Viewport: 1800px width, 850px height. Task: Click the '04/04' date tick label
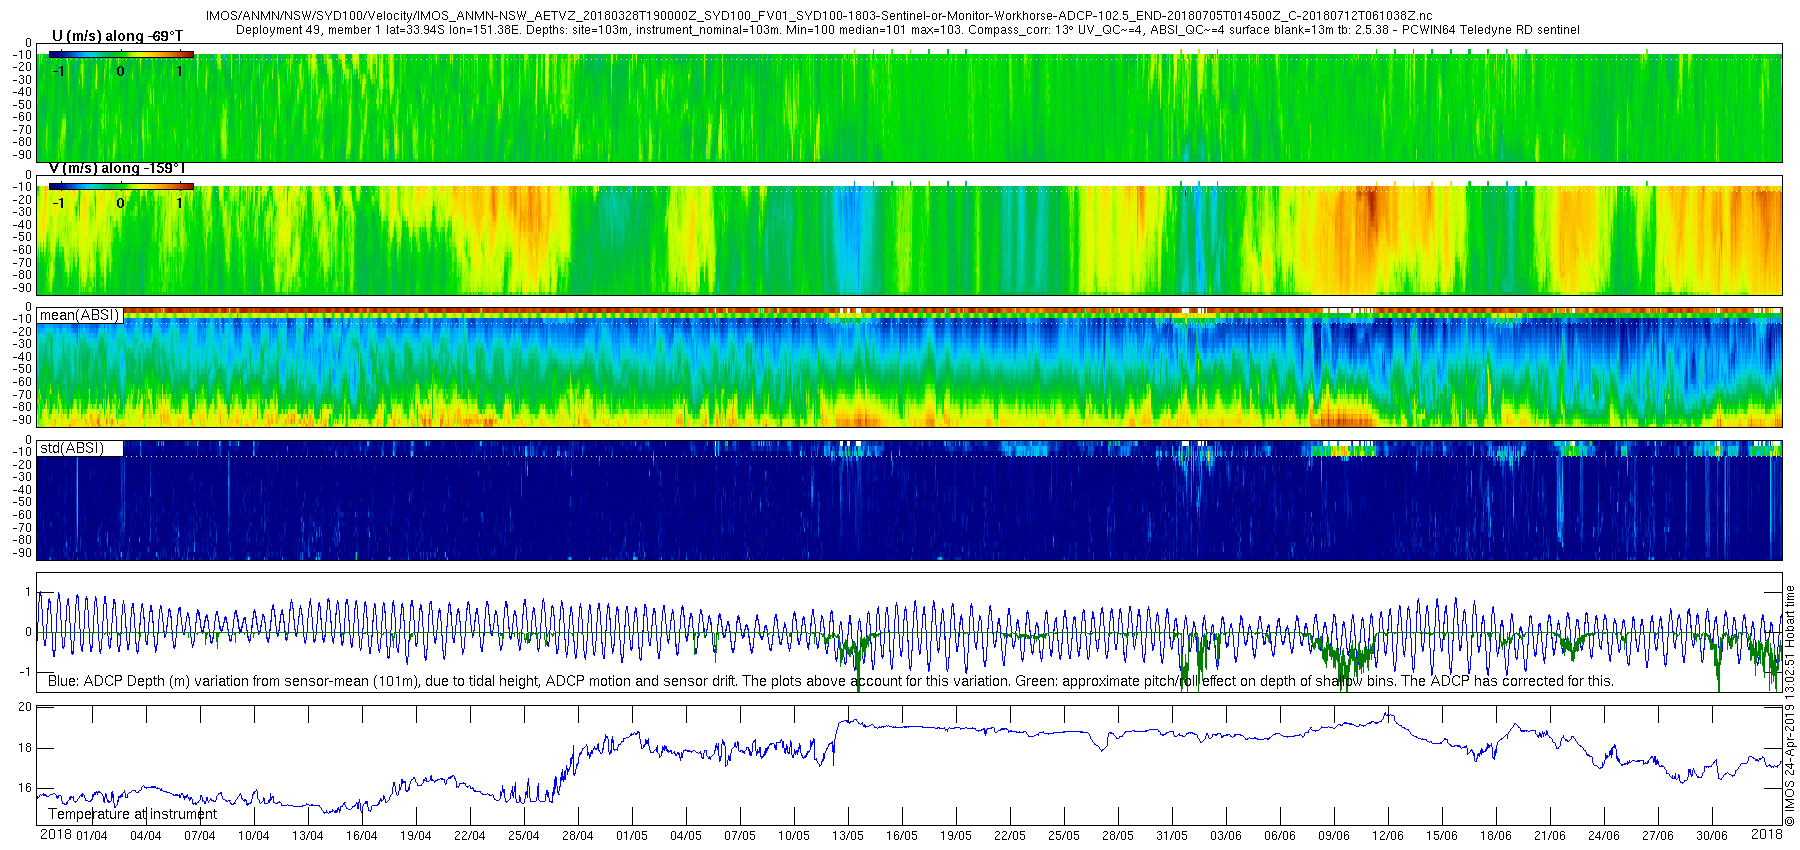[146, 836]
